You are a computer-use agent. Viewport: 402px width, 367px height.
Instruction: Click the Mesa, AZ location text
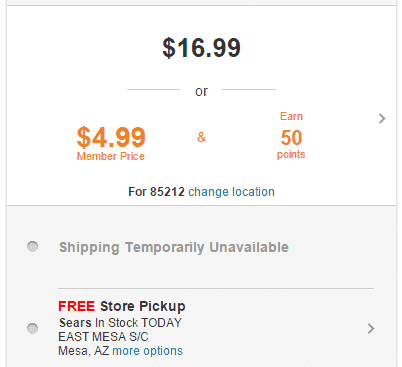click(x=84, y=351)
